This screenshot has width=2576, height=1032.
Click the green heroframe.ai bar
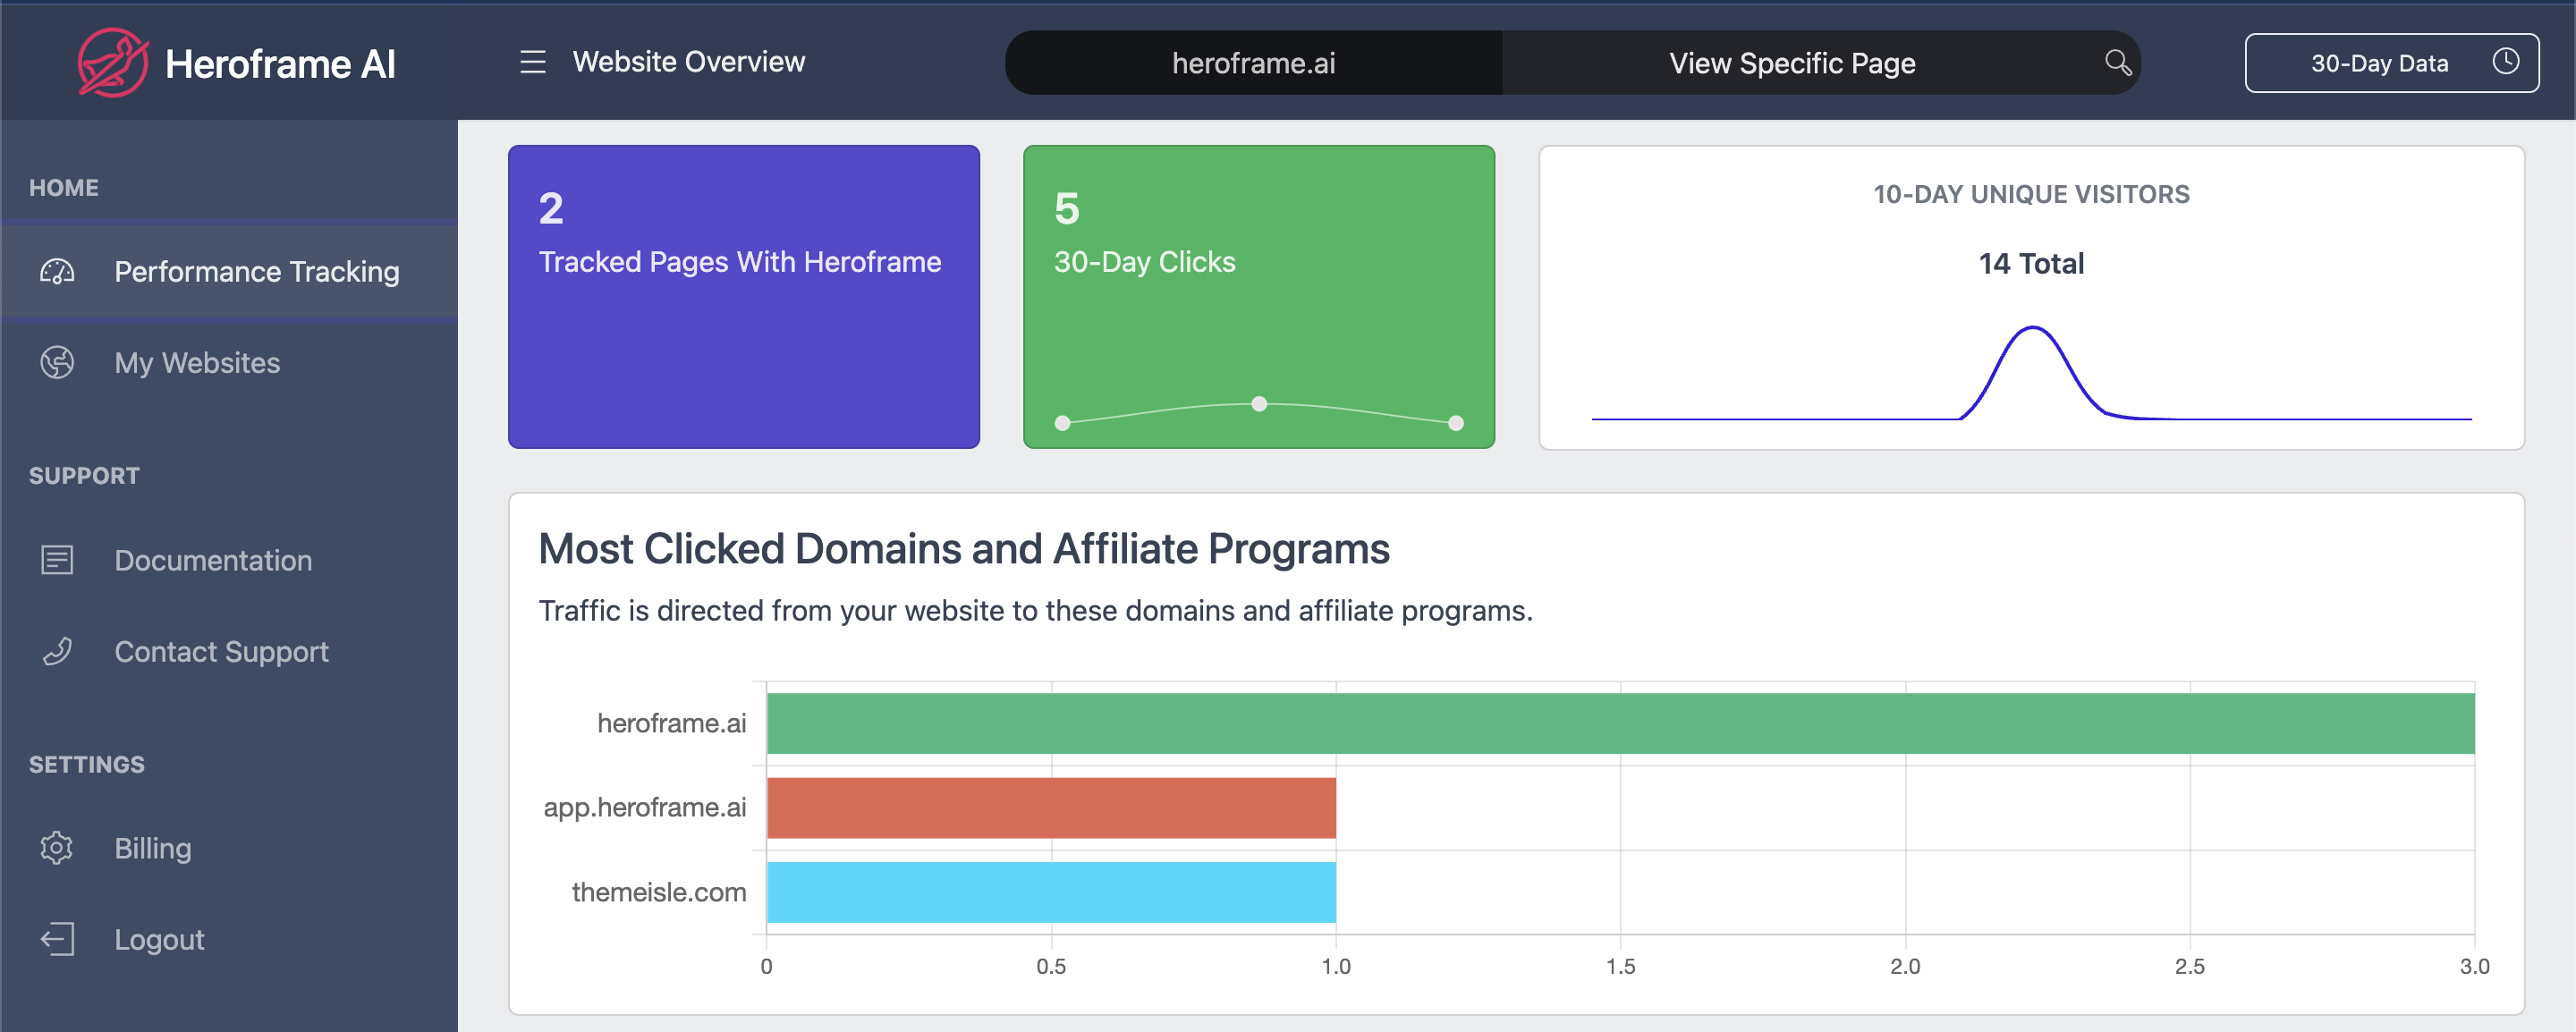(1620, 723)
